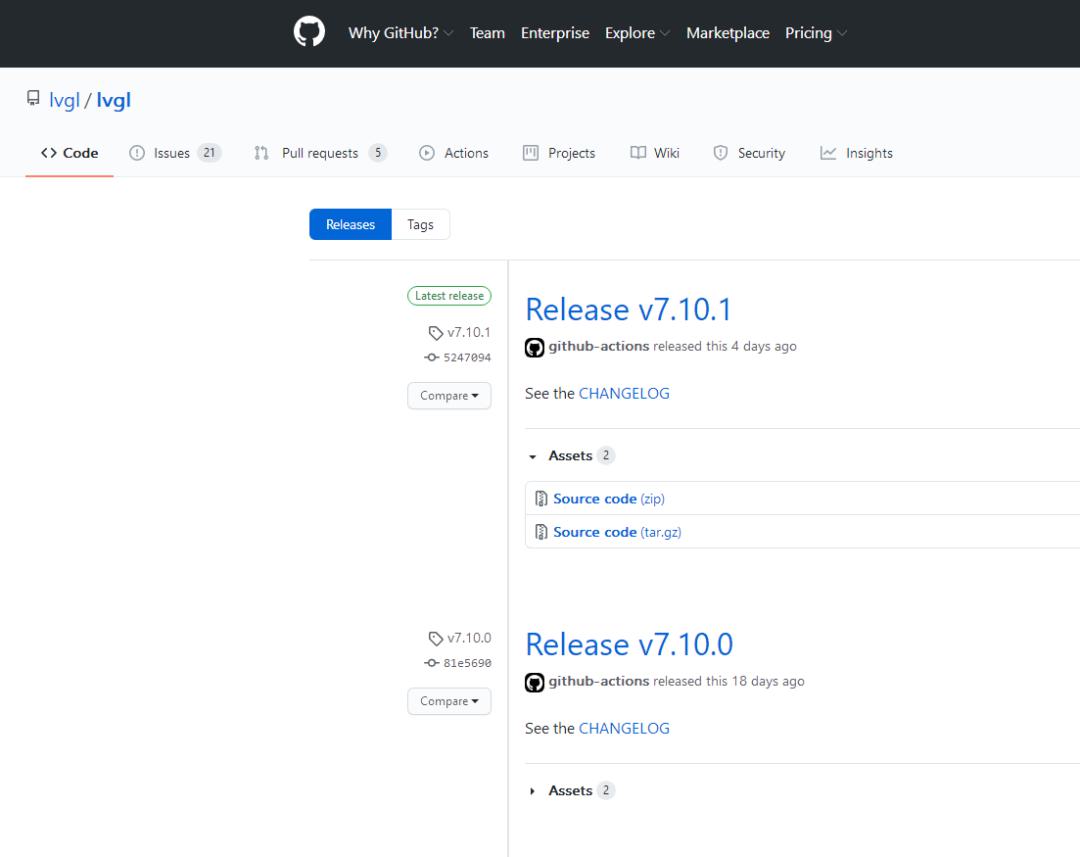Image resolution: width=1080 pixels, height=857 pixels.
Task: Click the tag icon next to v7.10.1
Action: click(x=435, y=333)
